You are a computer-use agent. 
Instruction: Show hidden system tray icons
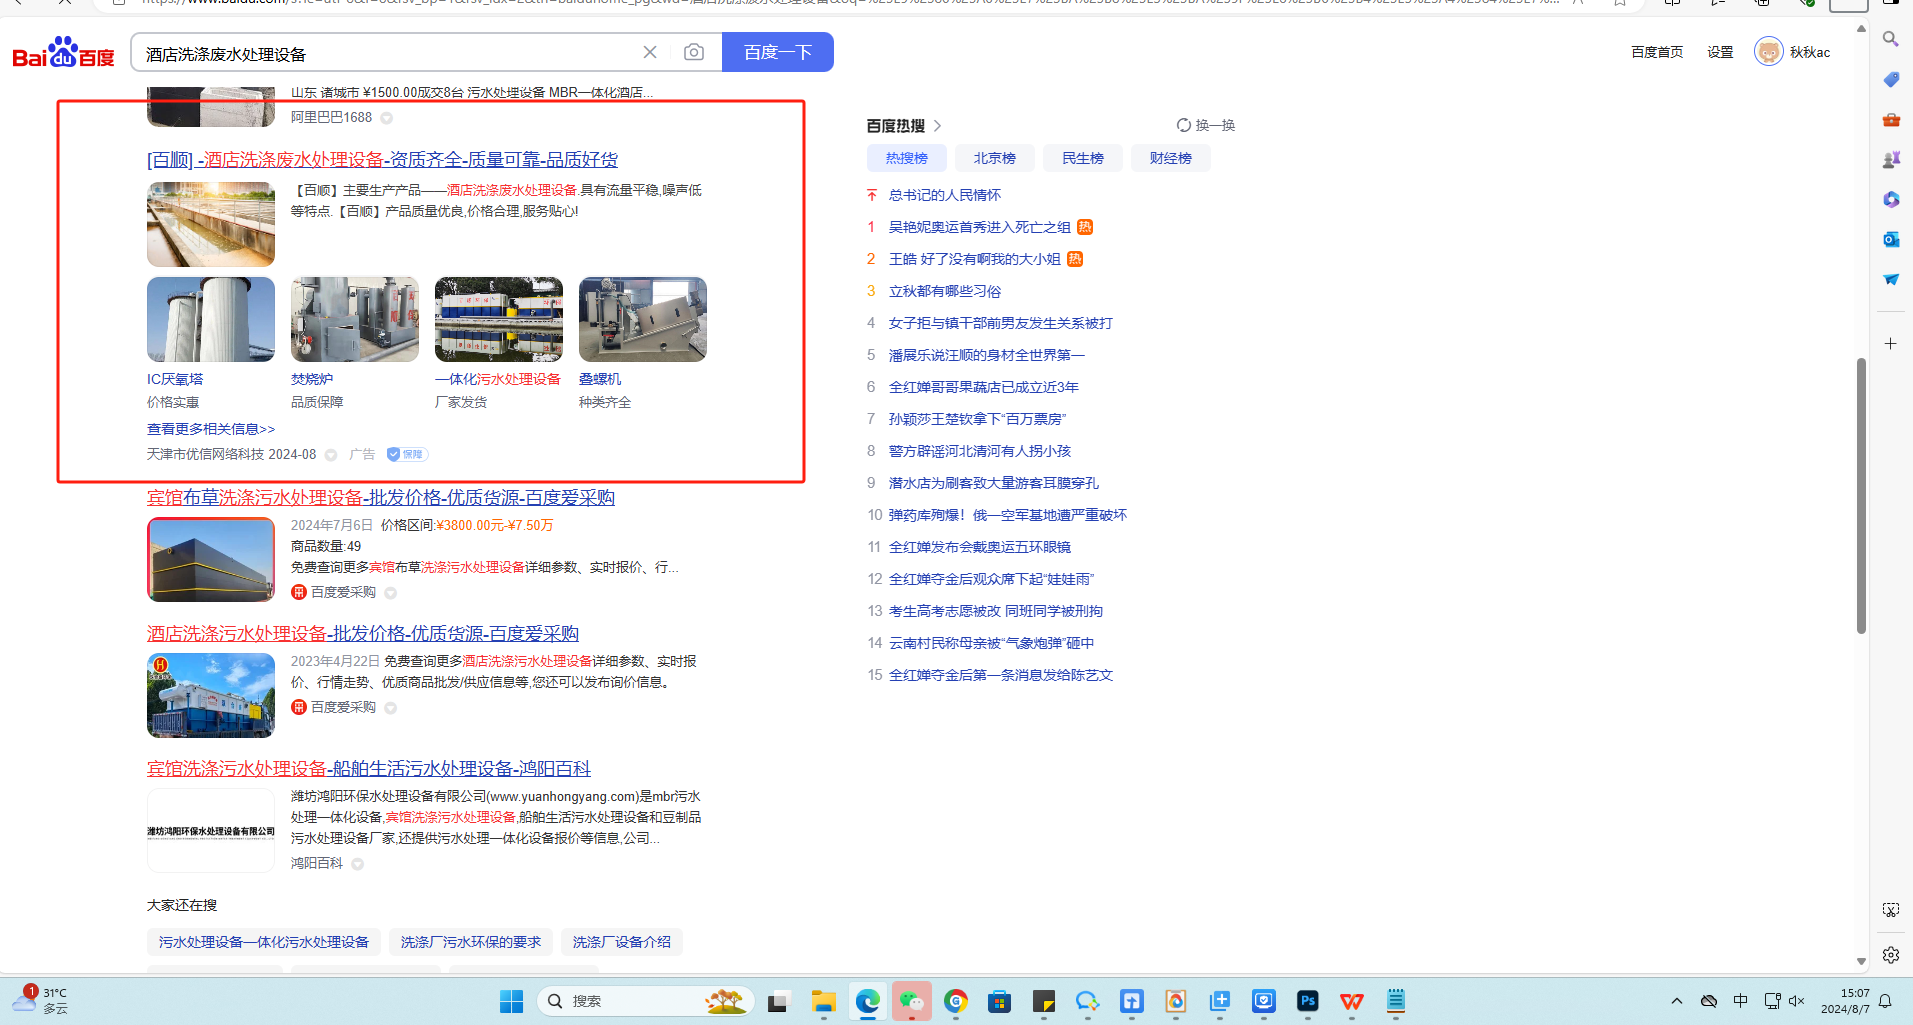(x=1677, y=1001)
